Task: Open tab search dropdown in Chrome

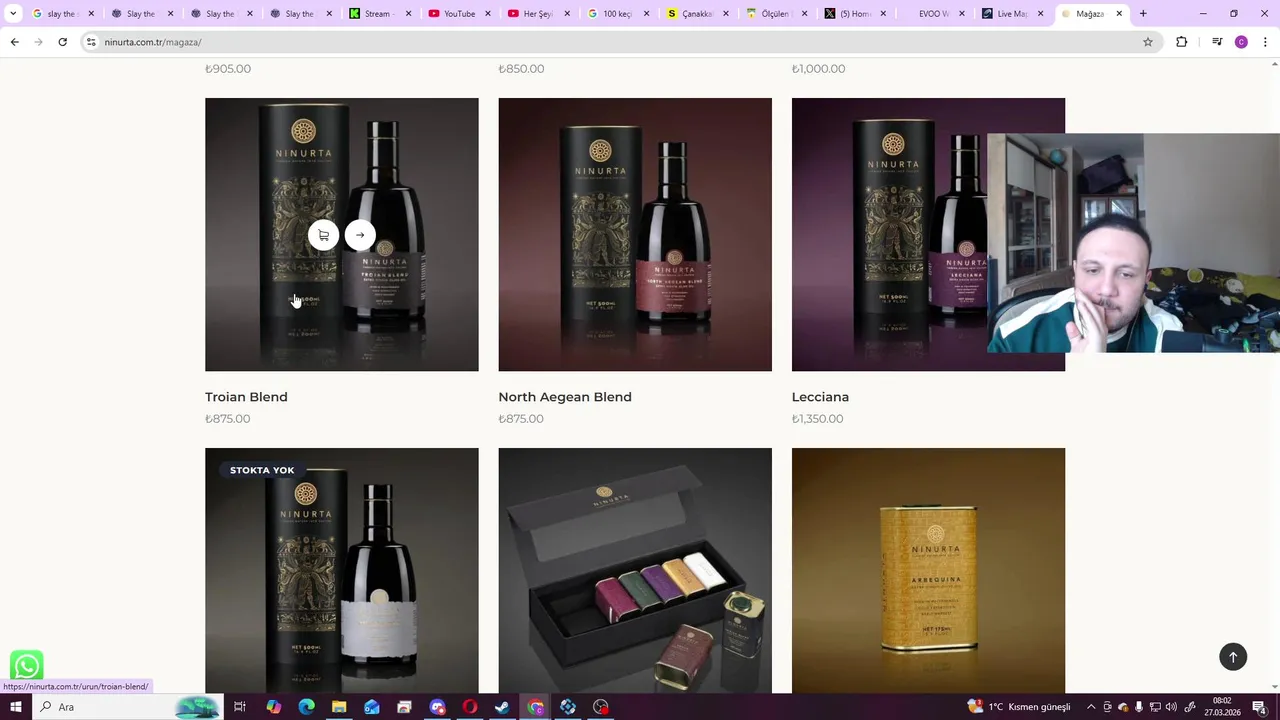Action: coord(13,14)
